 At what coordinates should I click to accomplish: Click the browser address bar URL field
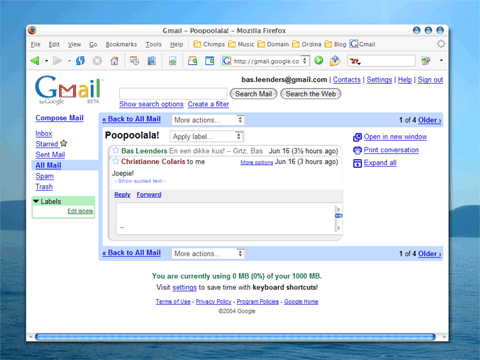pos(266,61)
